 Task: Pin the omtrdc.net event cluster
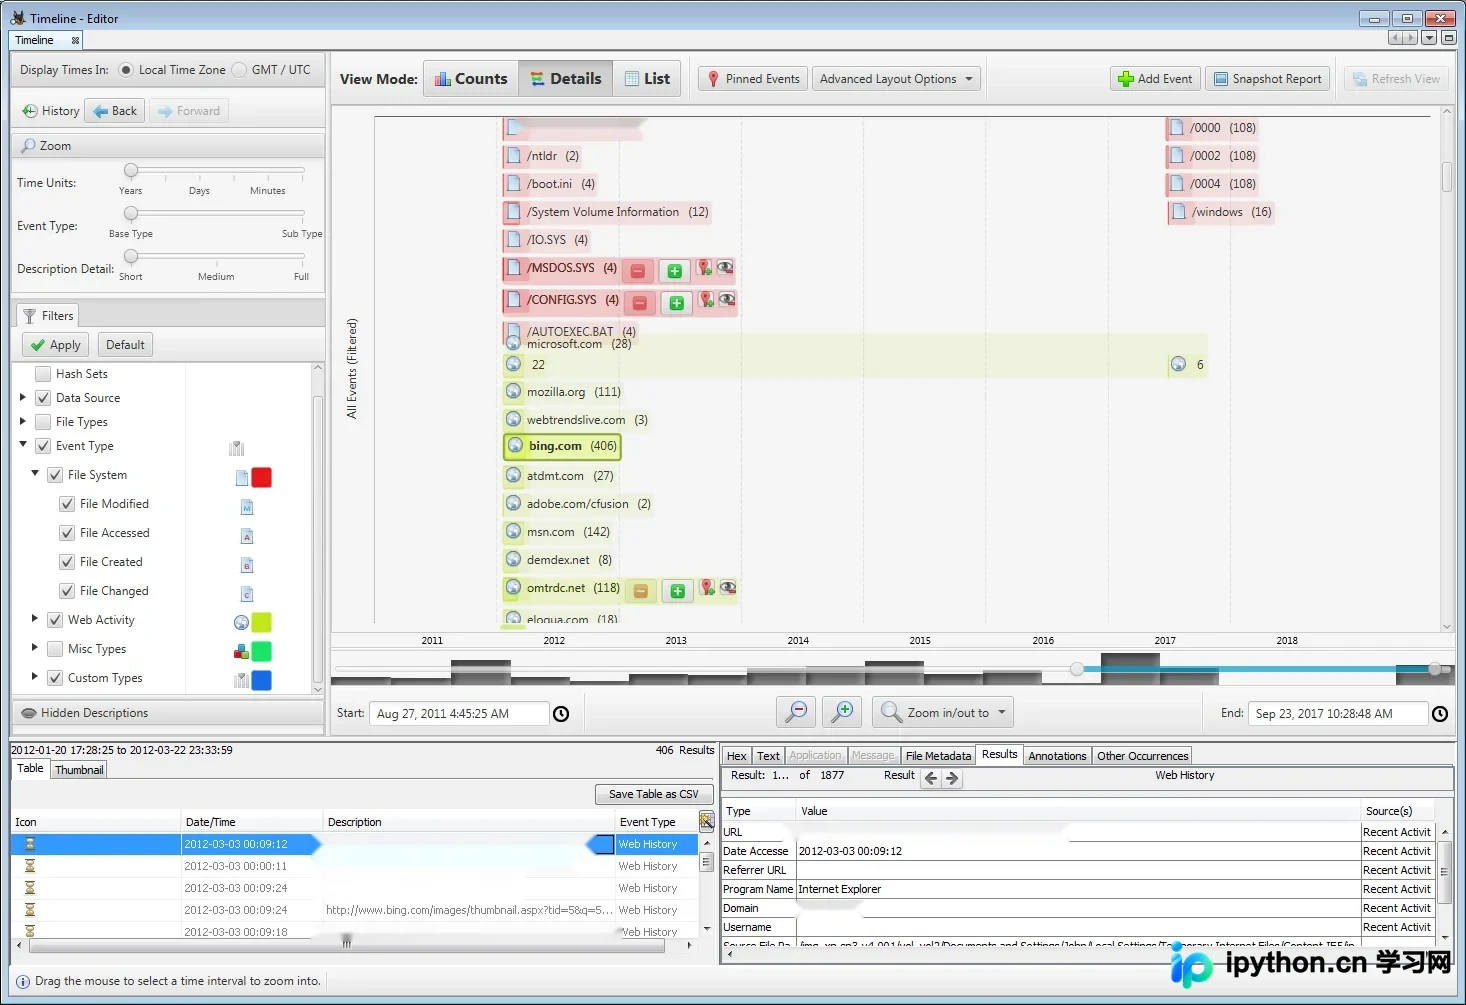(707, 588)
